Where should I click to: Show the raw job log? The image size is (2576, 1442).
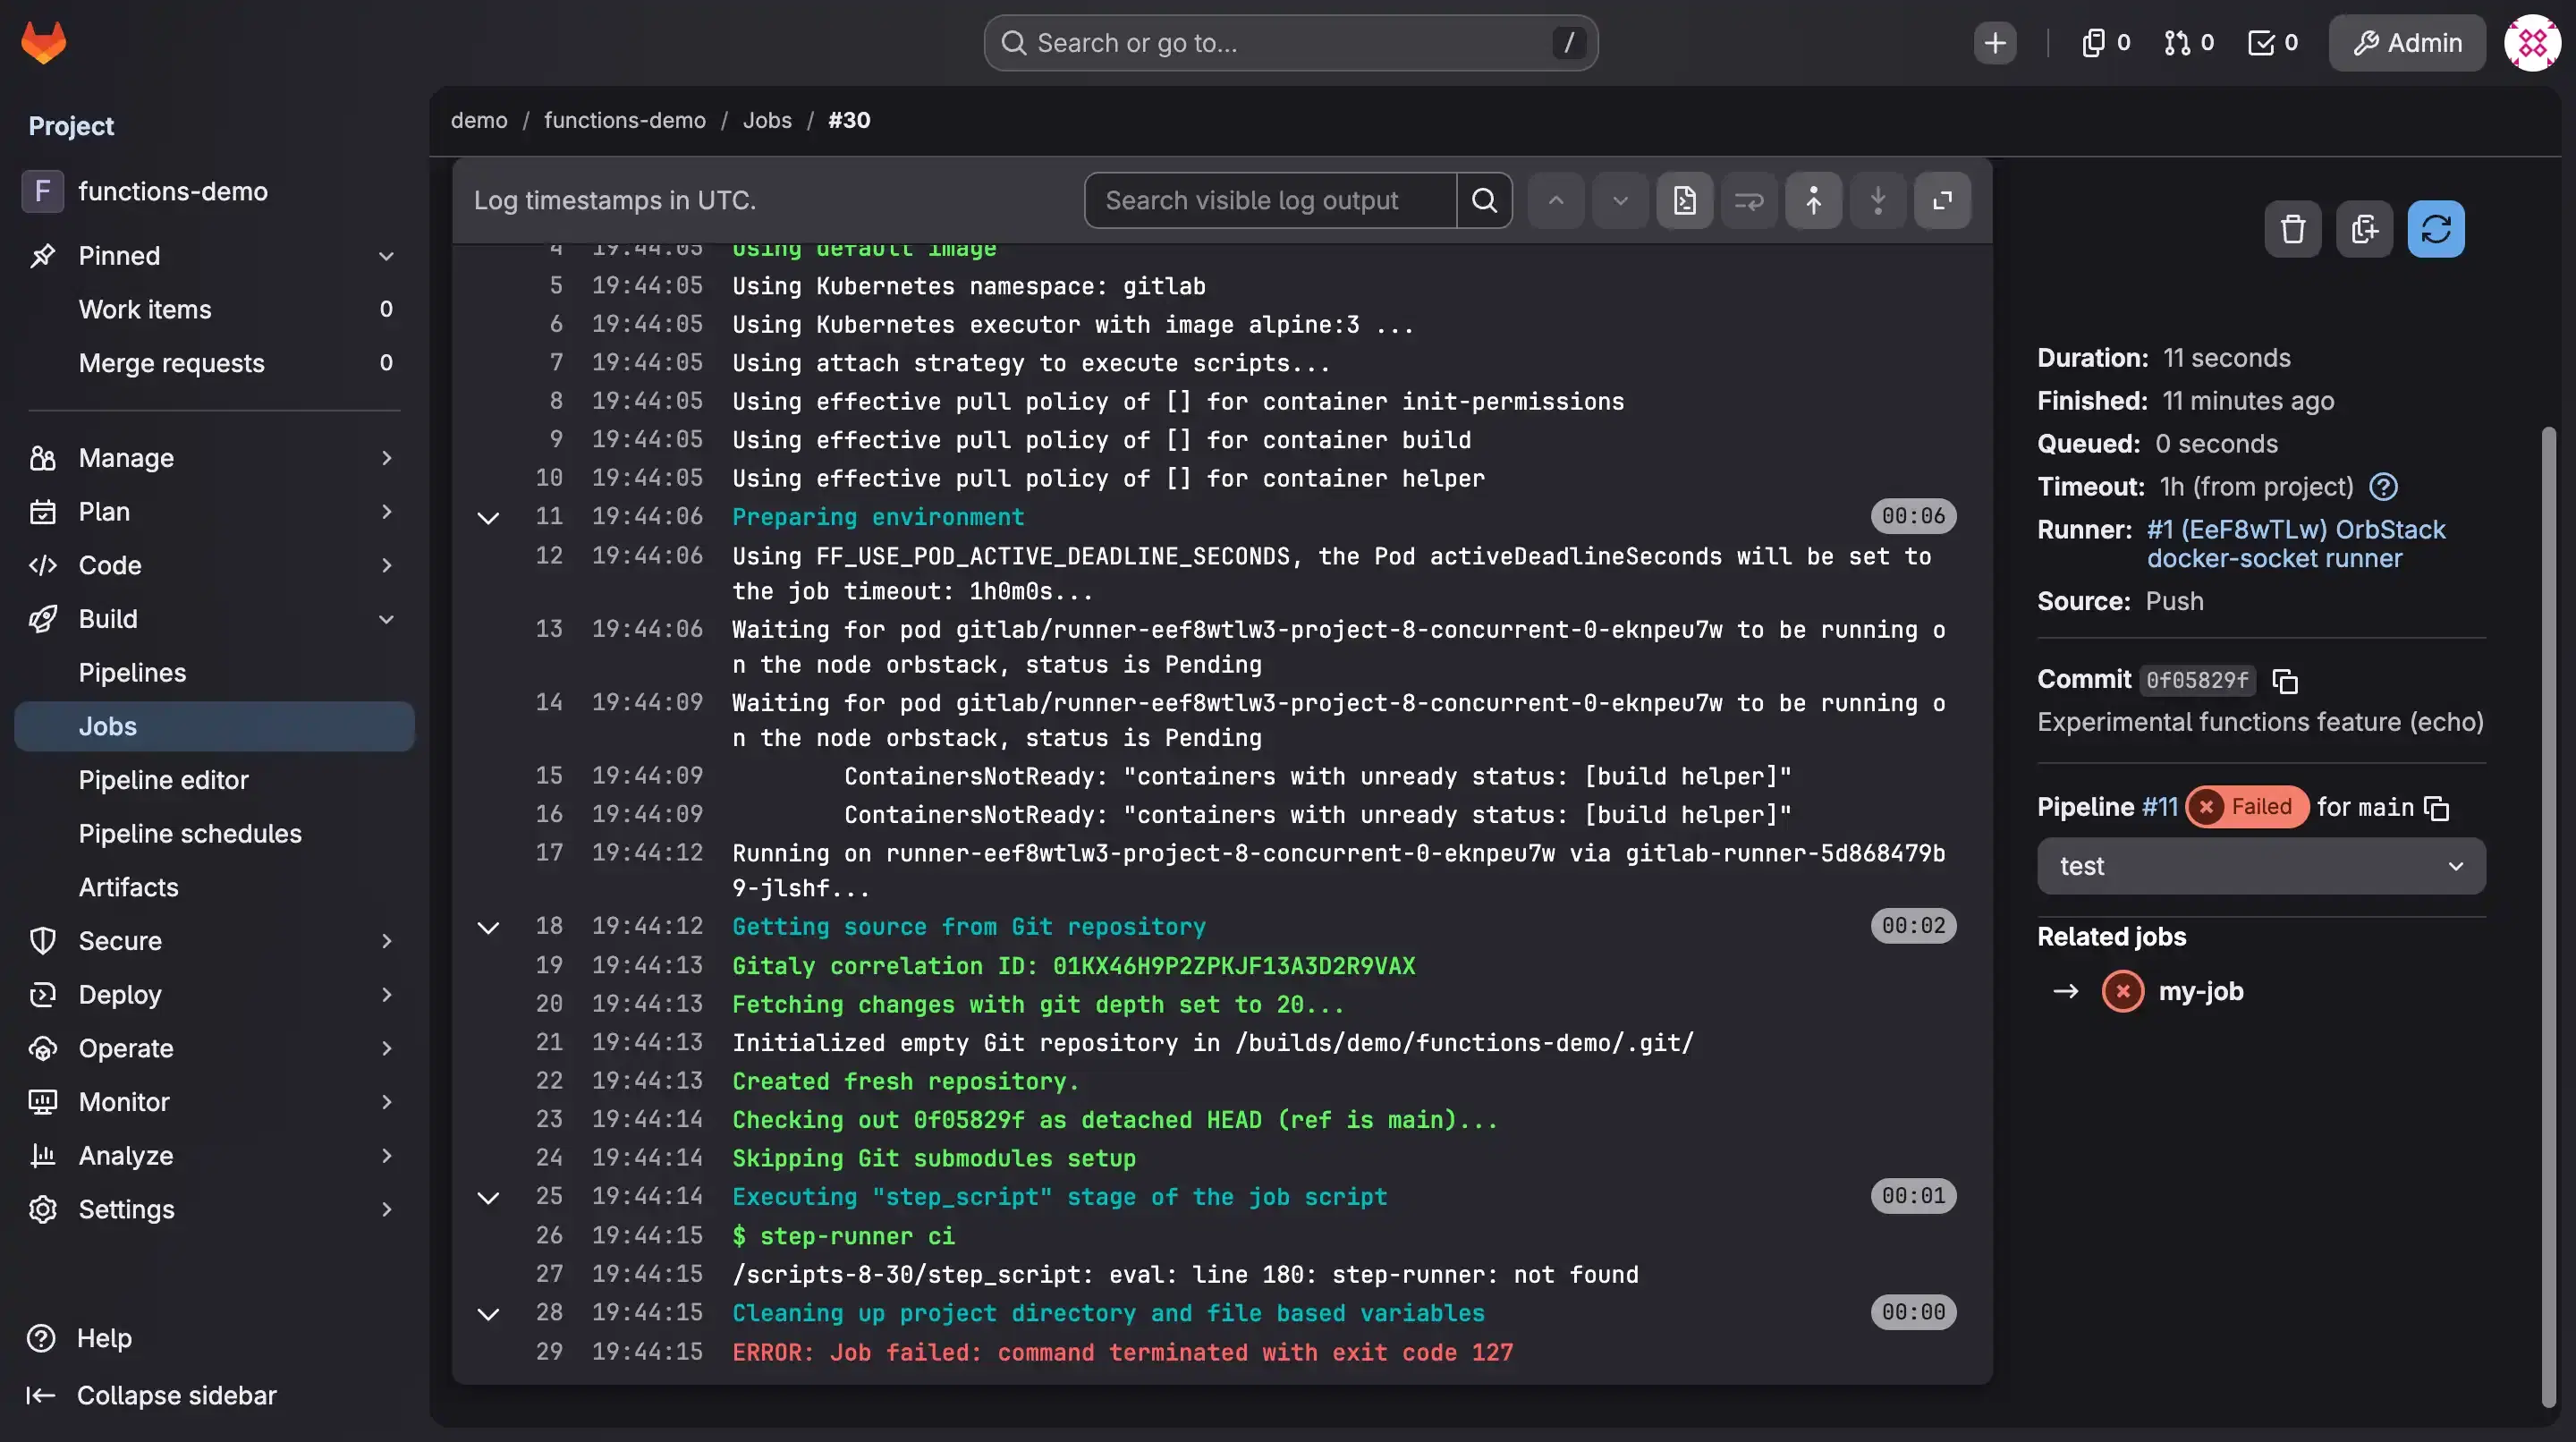[1685, 200]
